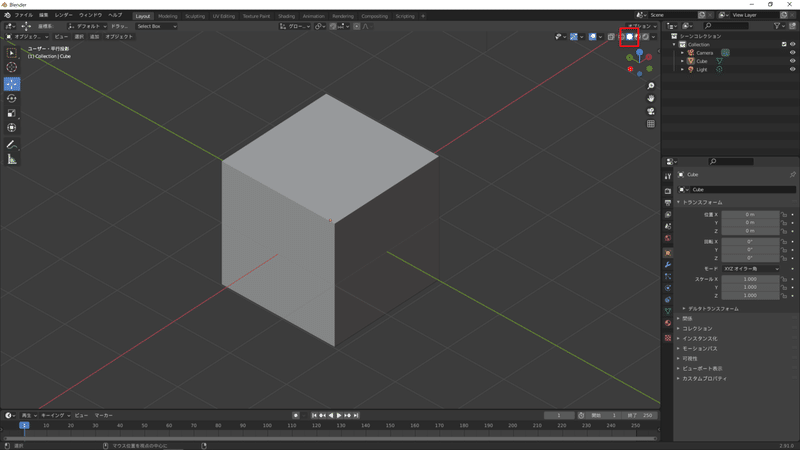This screenshot has width=800, height=450.
Task: Open the XYZ オイラー角 rotation mode dropdown
Action: point(751,269)
